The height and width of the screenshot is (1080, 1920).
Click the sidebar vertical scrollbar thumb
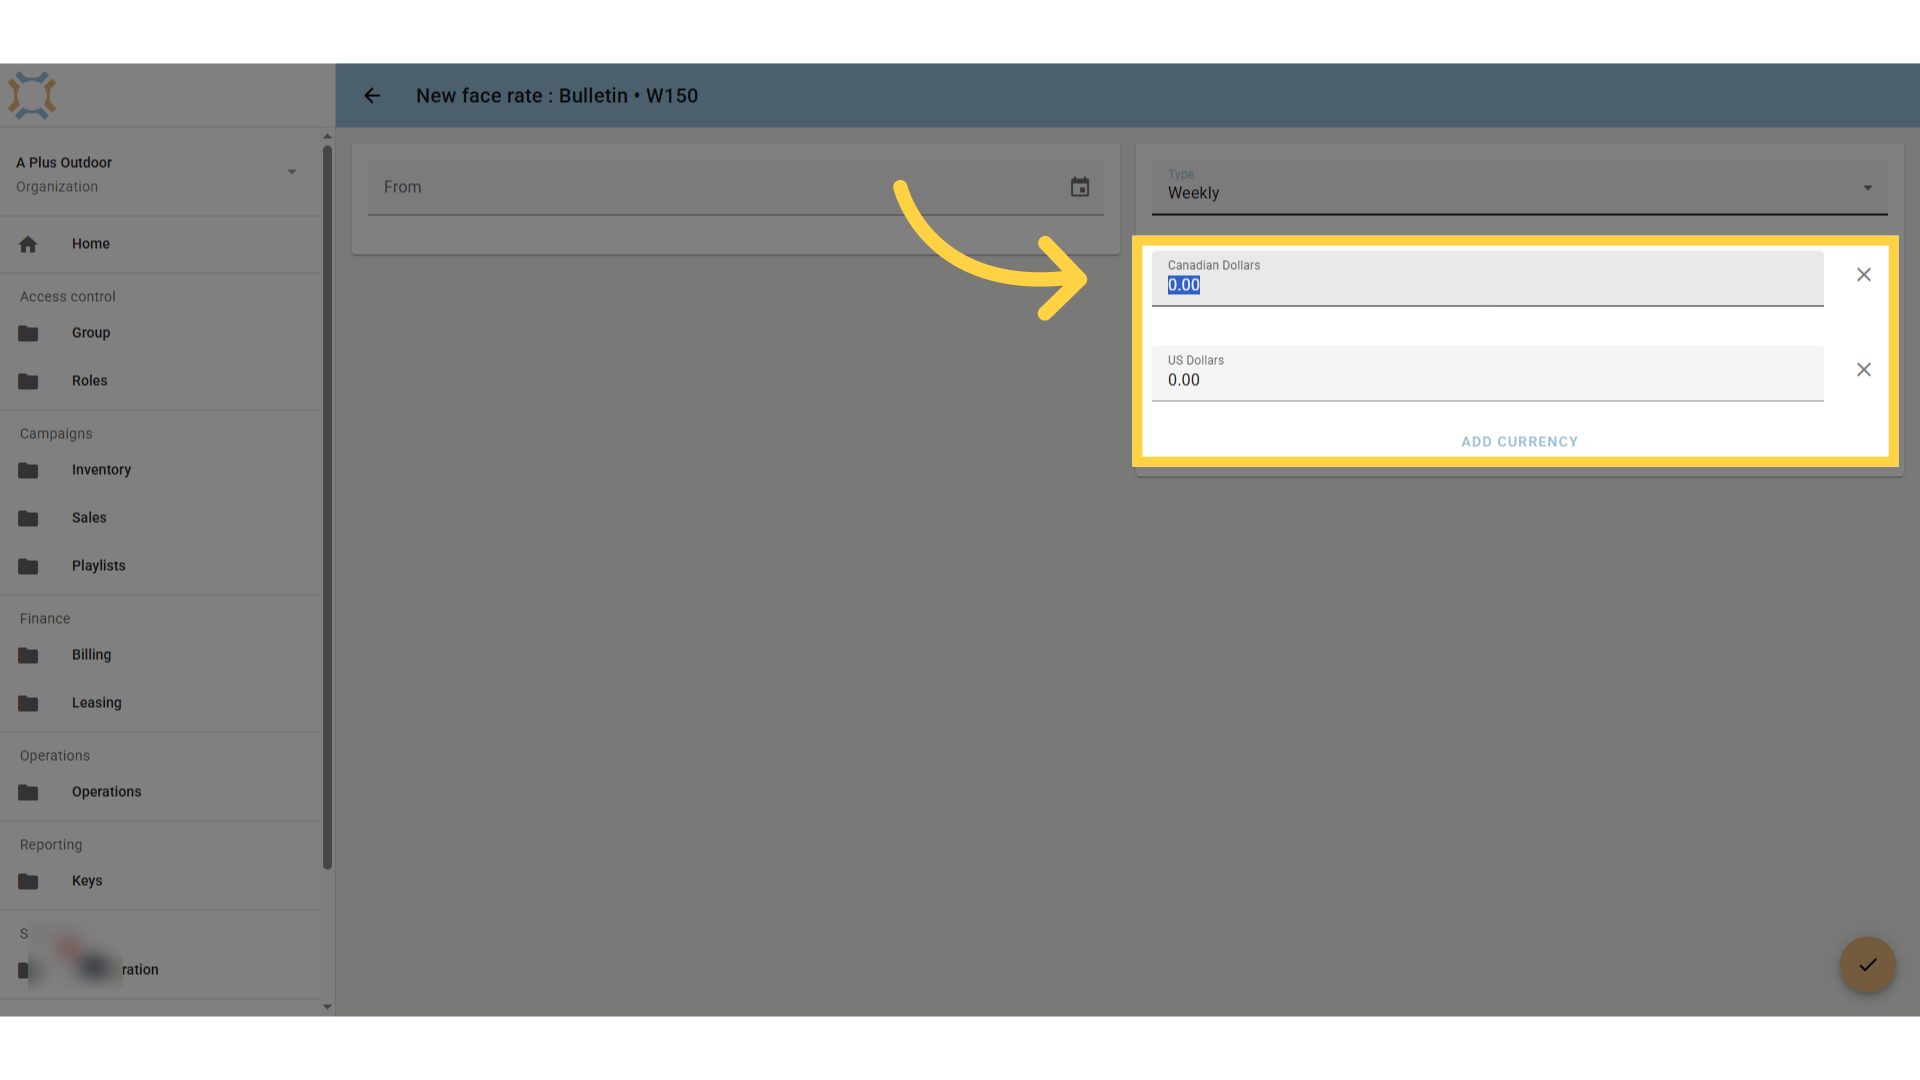[x=327, y=507]
